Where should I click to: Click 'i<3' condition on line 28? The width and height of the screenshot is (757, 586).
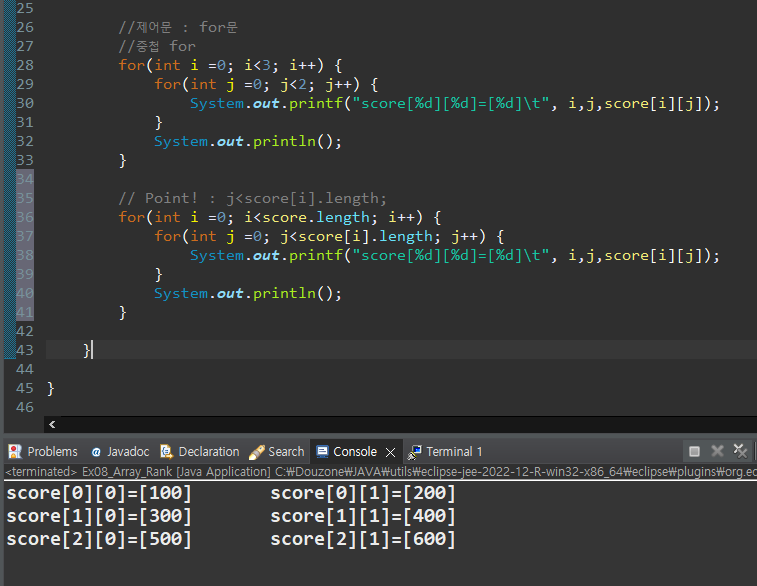[x=258, y=65]
